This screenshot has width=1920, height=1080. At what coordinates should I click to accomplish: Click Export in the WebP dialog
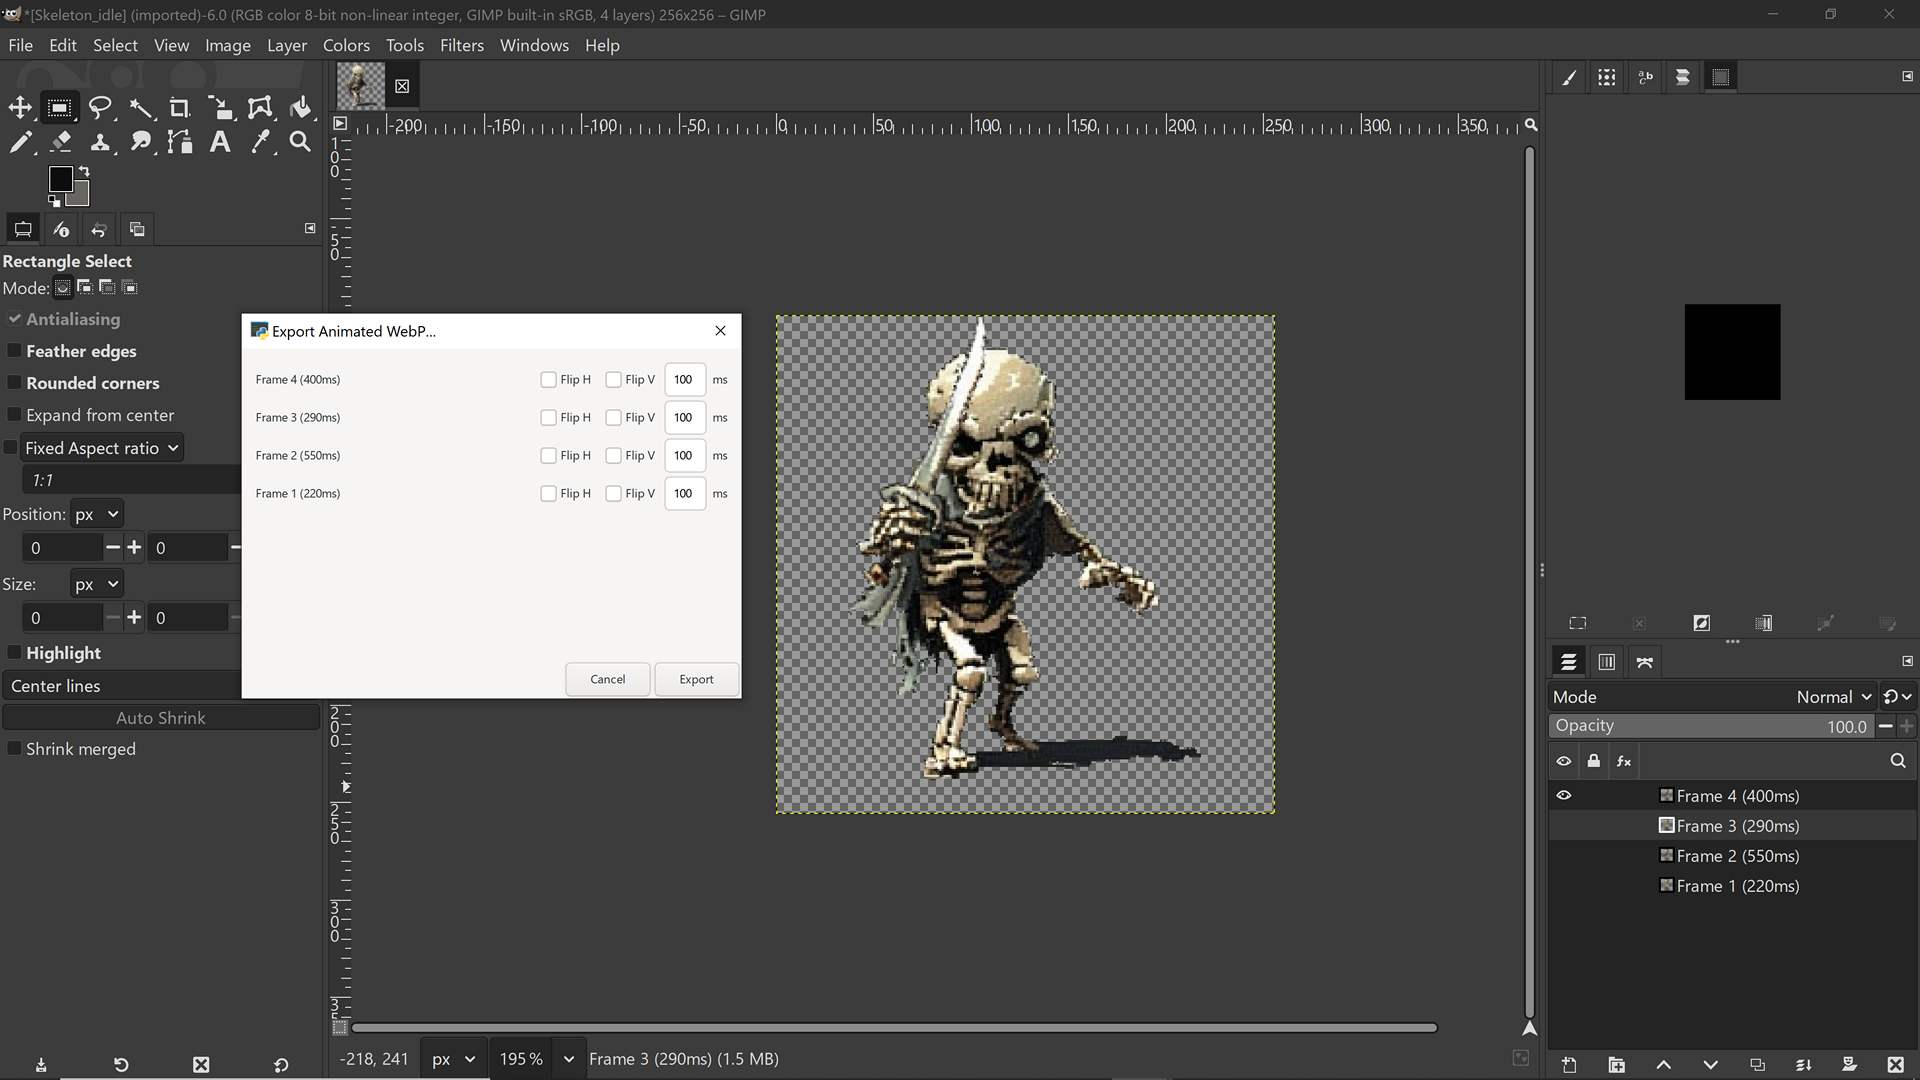(x=696, y=680)
